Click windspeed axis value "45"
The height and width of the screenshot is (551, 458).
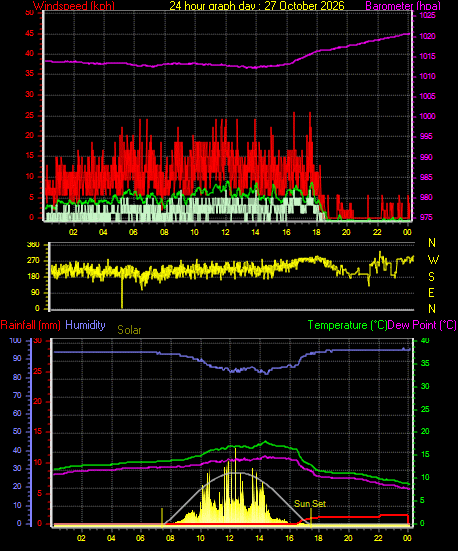point(30,34)
